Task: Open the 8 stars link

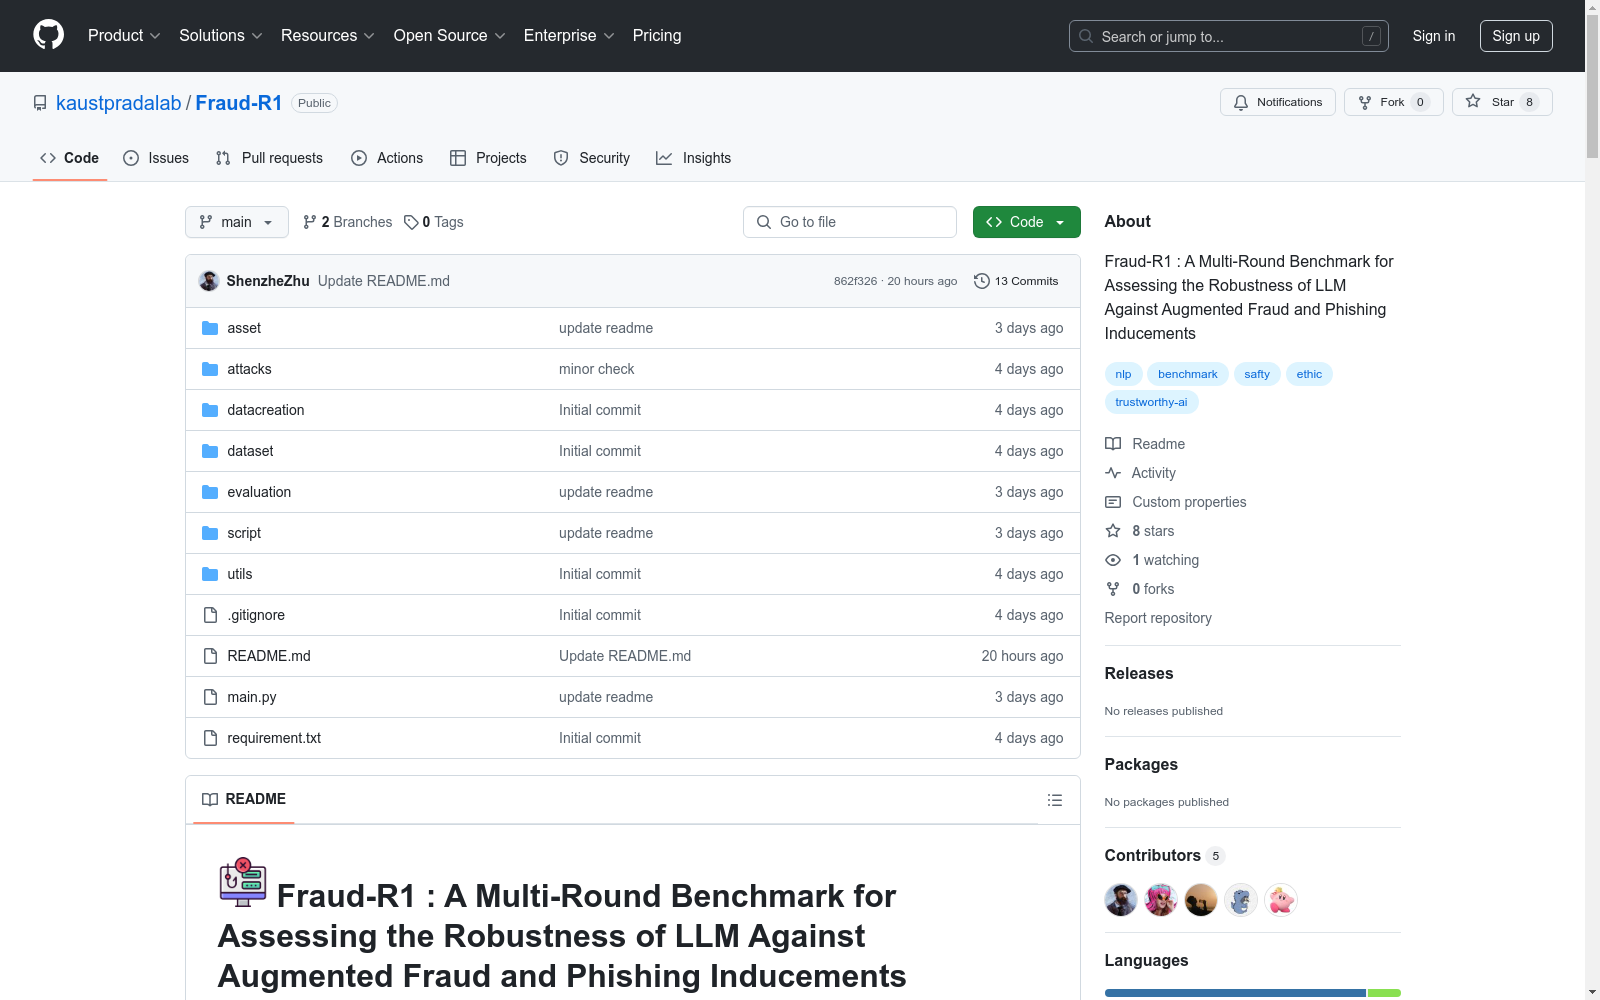Action: (1153, 531)
